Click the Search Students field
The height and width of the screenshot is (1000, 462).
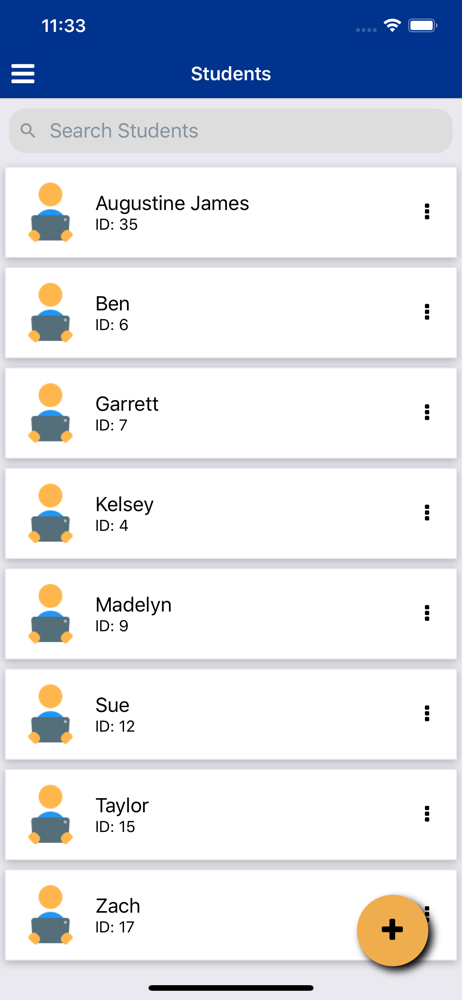(x=231, y=131)
